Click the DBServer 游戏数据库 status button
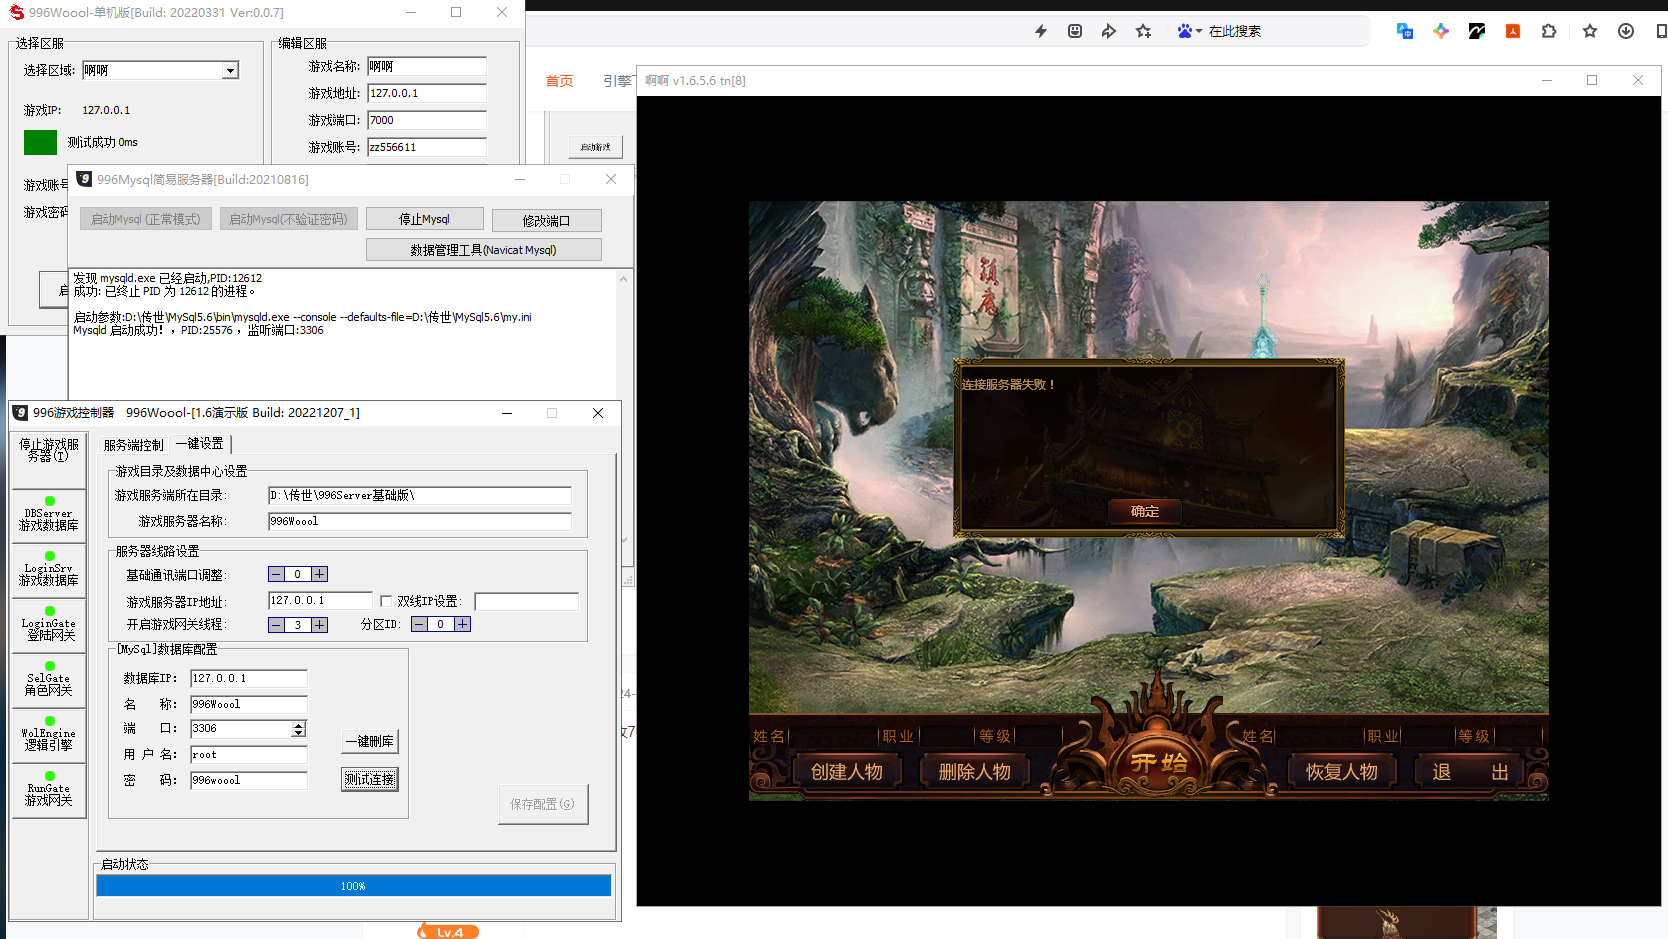 (49, 516)
